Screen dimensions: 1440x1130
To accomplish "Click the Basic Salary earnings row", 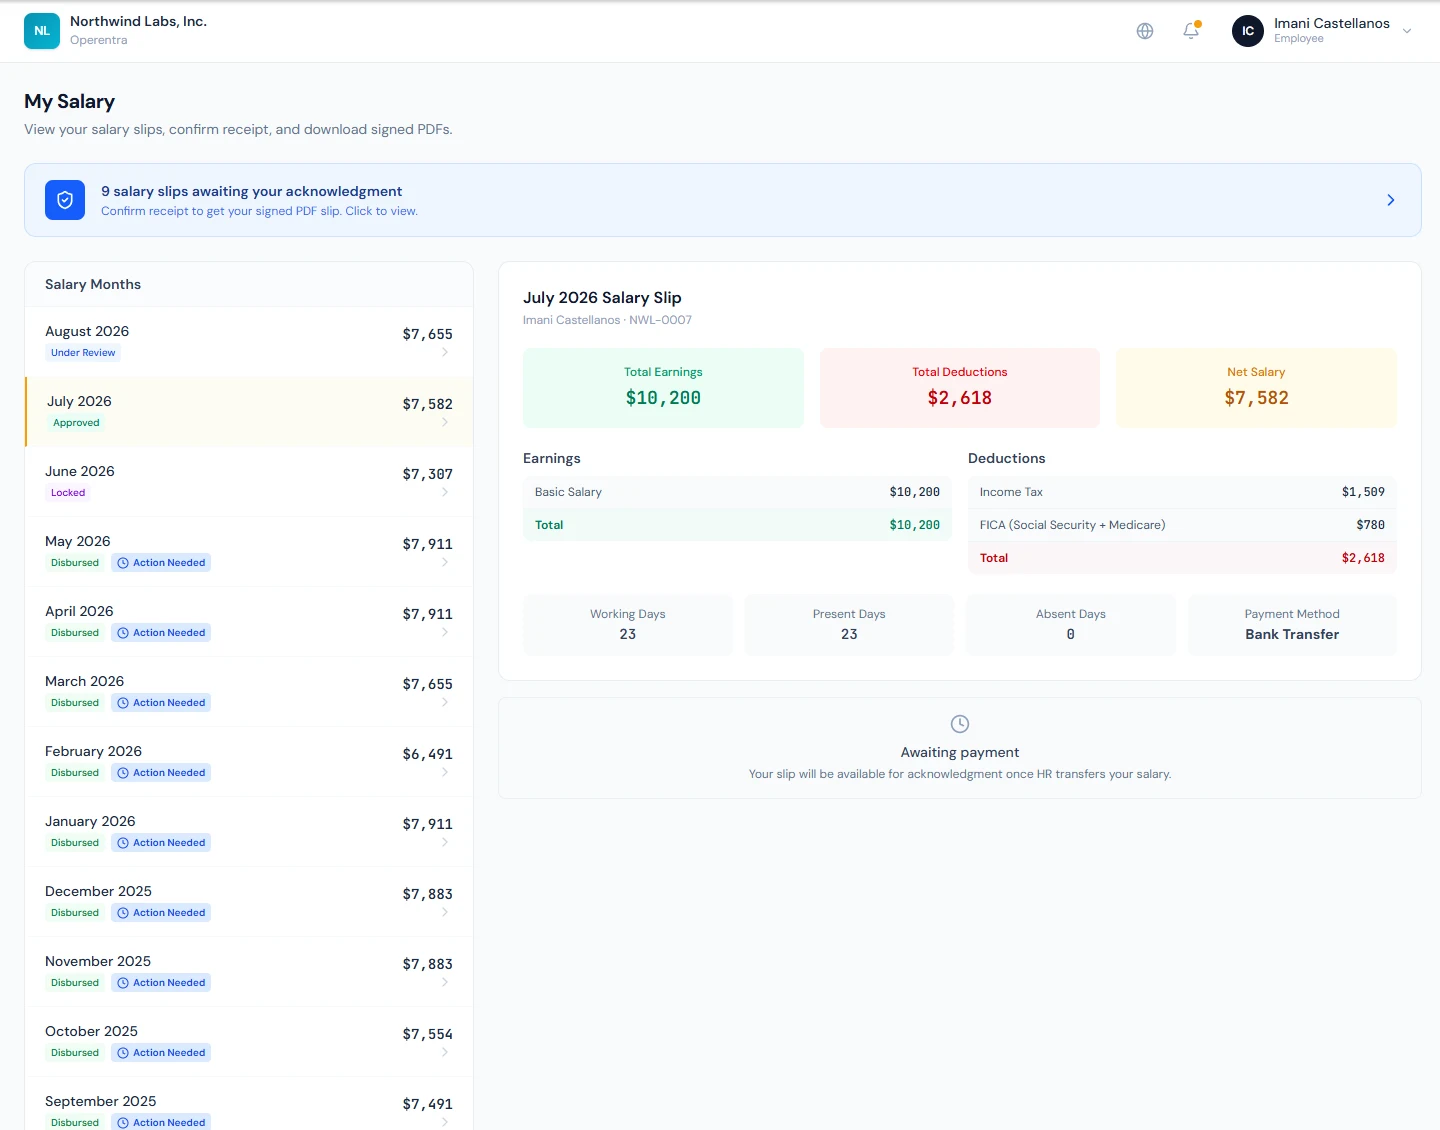I will (x=737, y=492).
